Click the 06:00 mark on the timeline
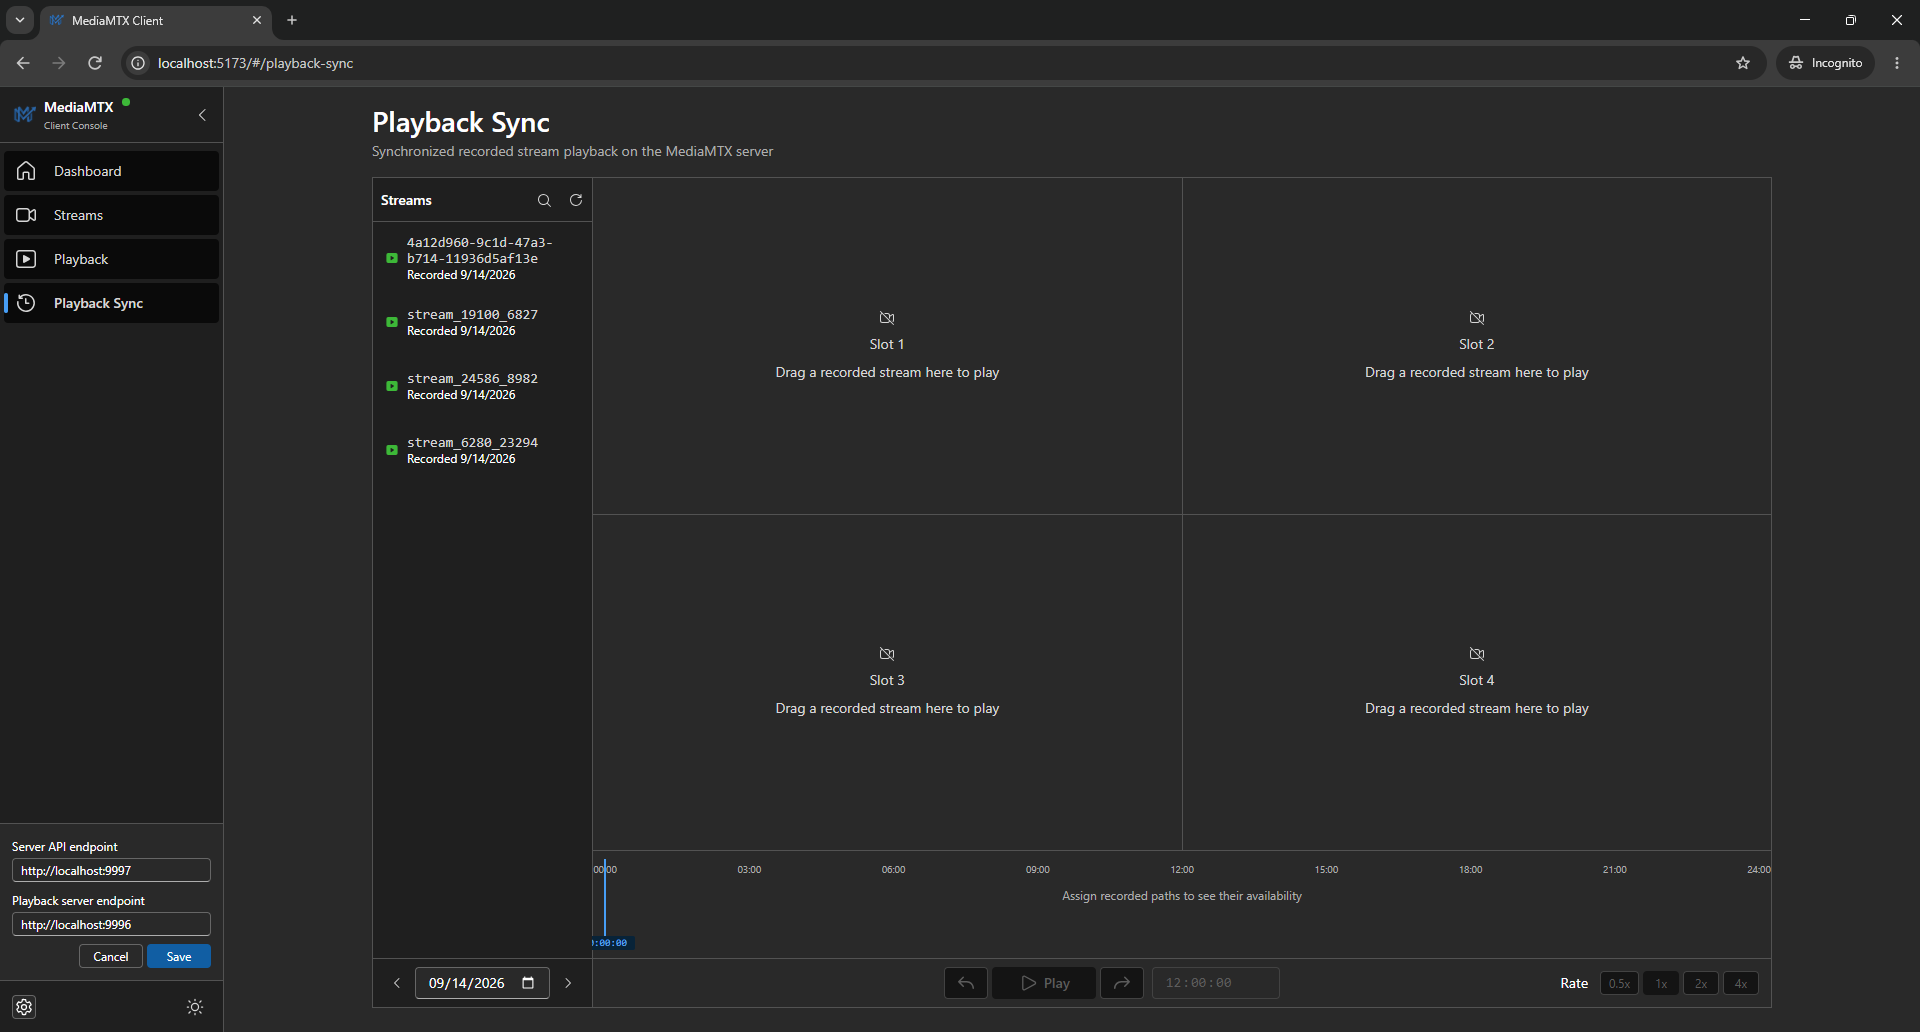 [x=893, y=870]
